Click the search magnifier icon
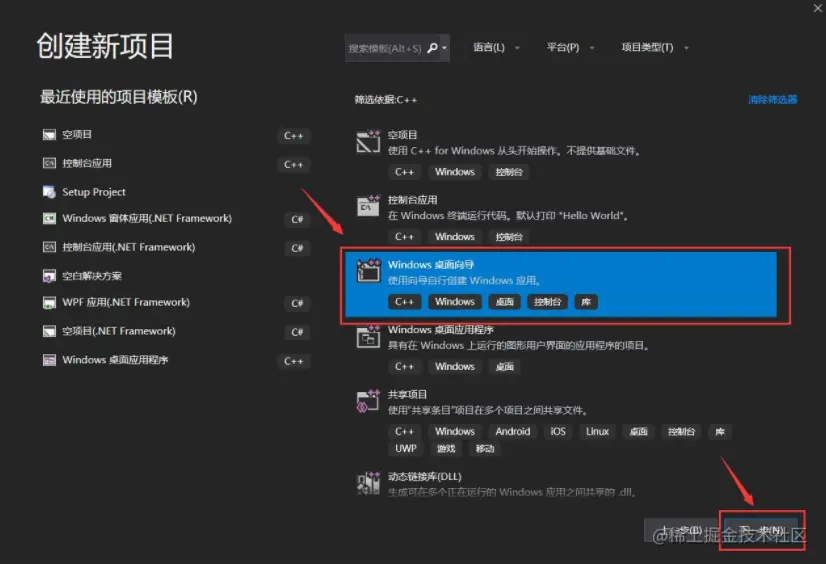Screen dimensions: 826x564 [432, 48]
